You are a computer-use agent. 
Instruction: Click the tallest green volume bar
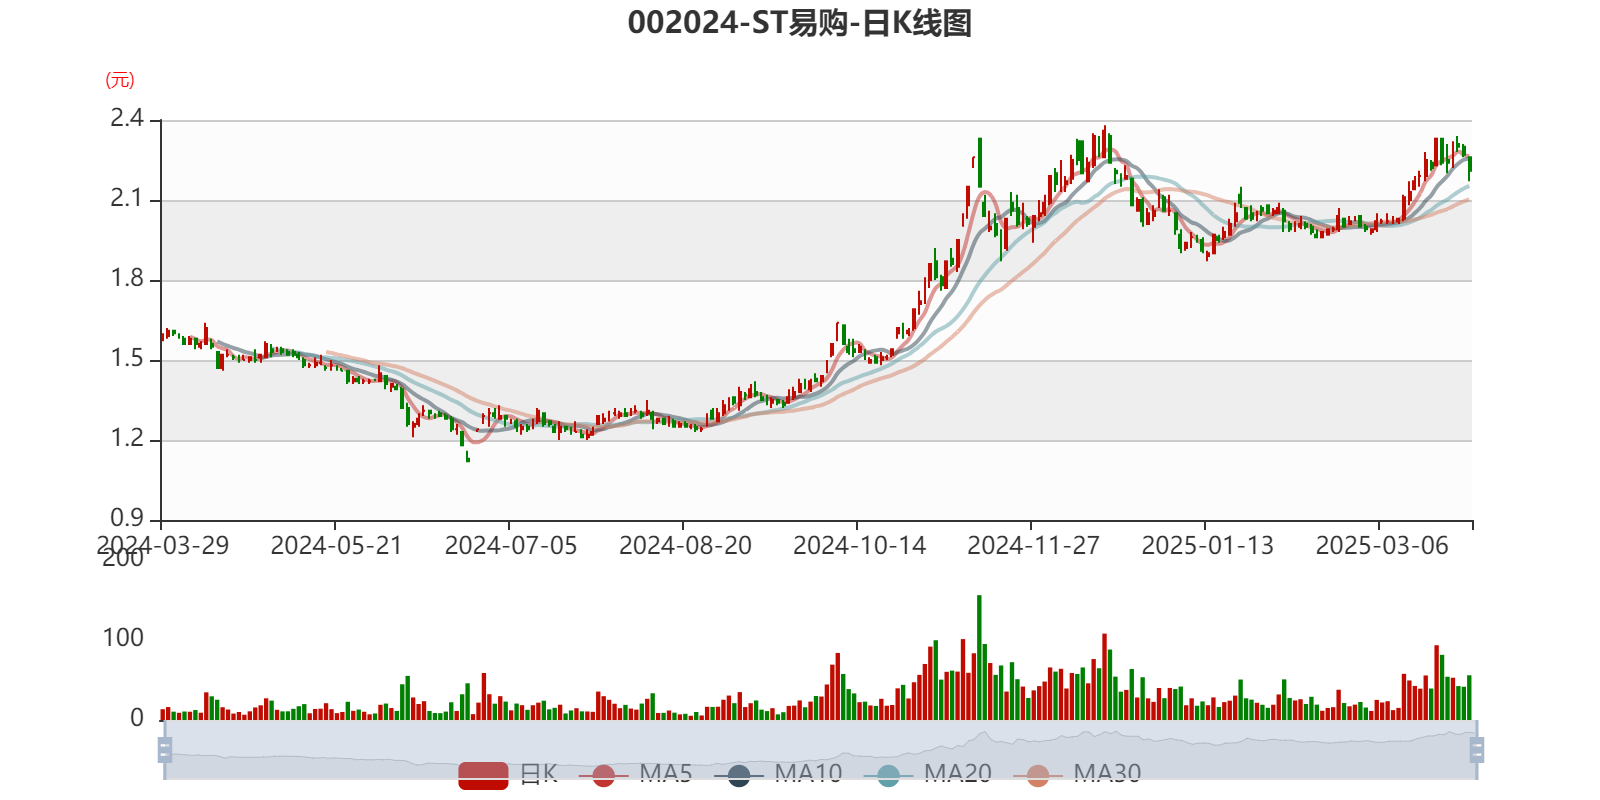pyautogui.click(x=979, y=657)
